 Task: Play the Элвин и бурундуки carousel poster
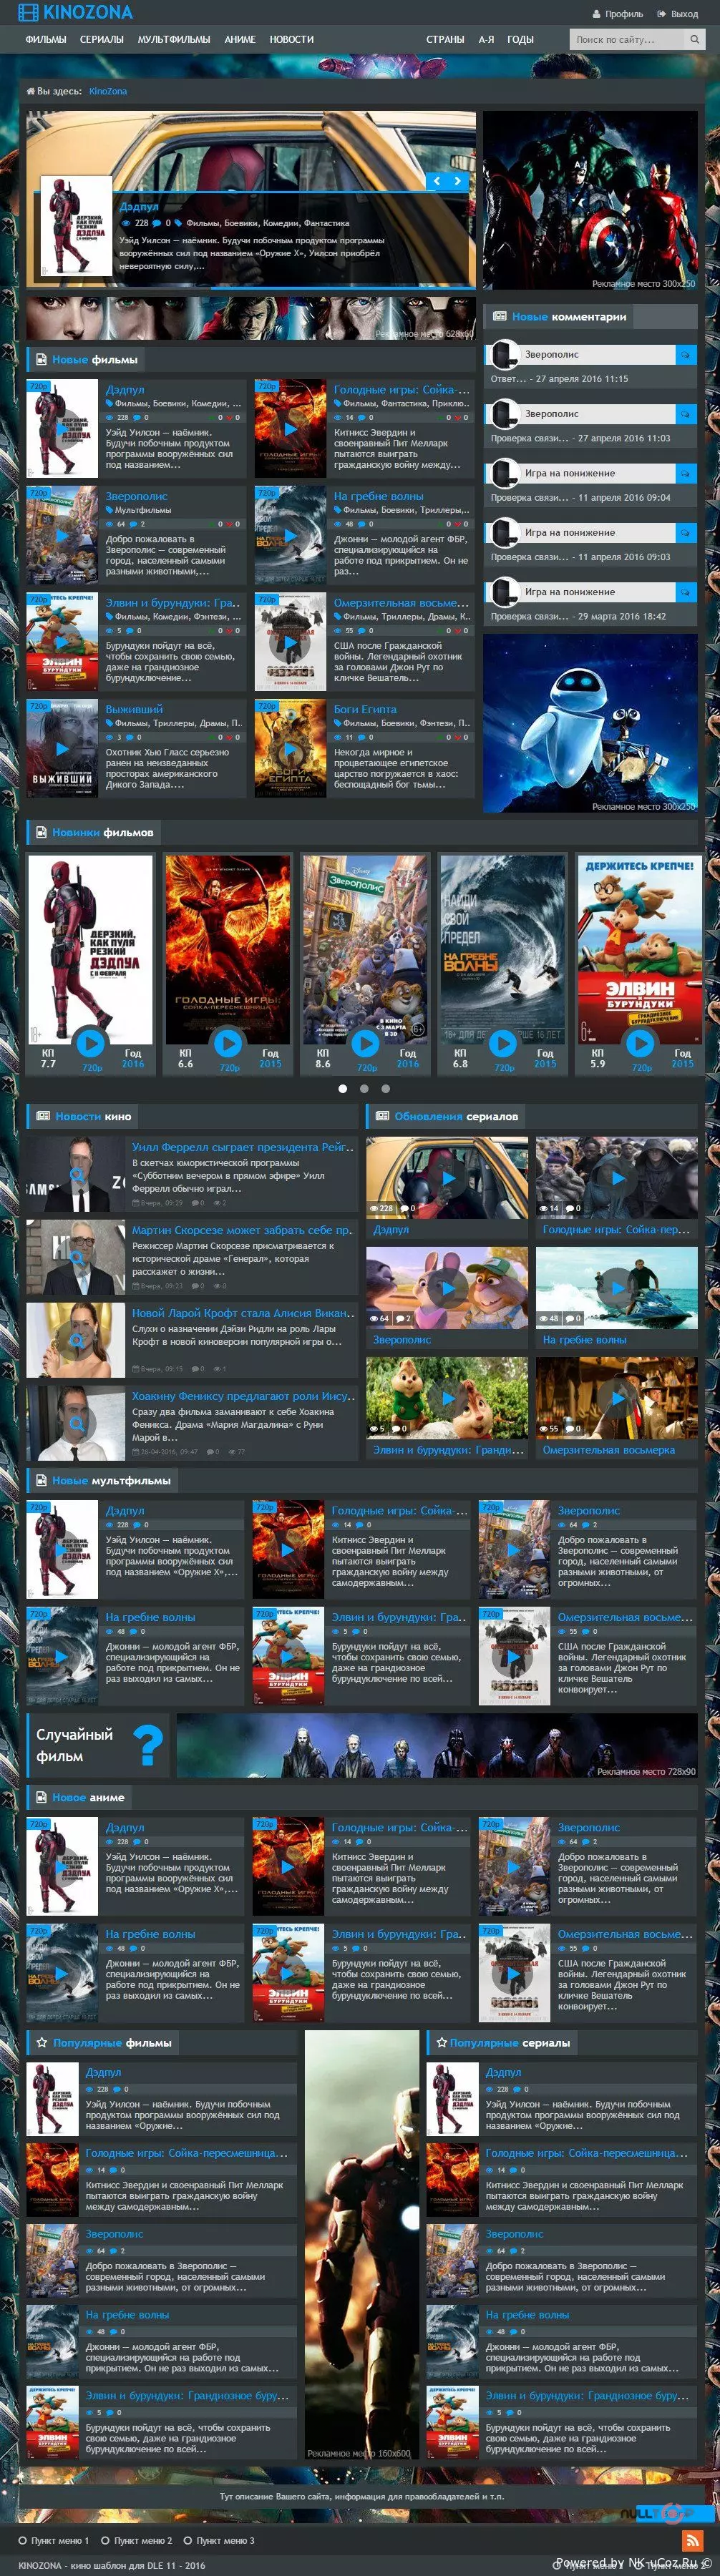click(x=640, y=1043)
